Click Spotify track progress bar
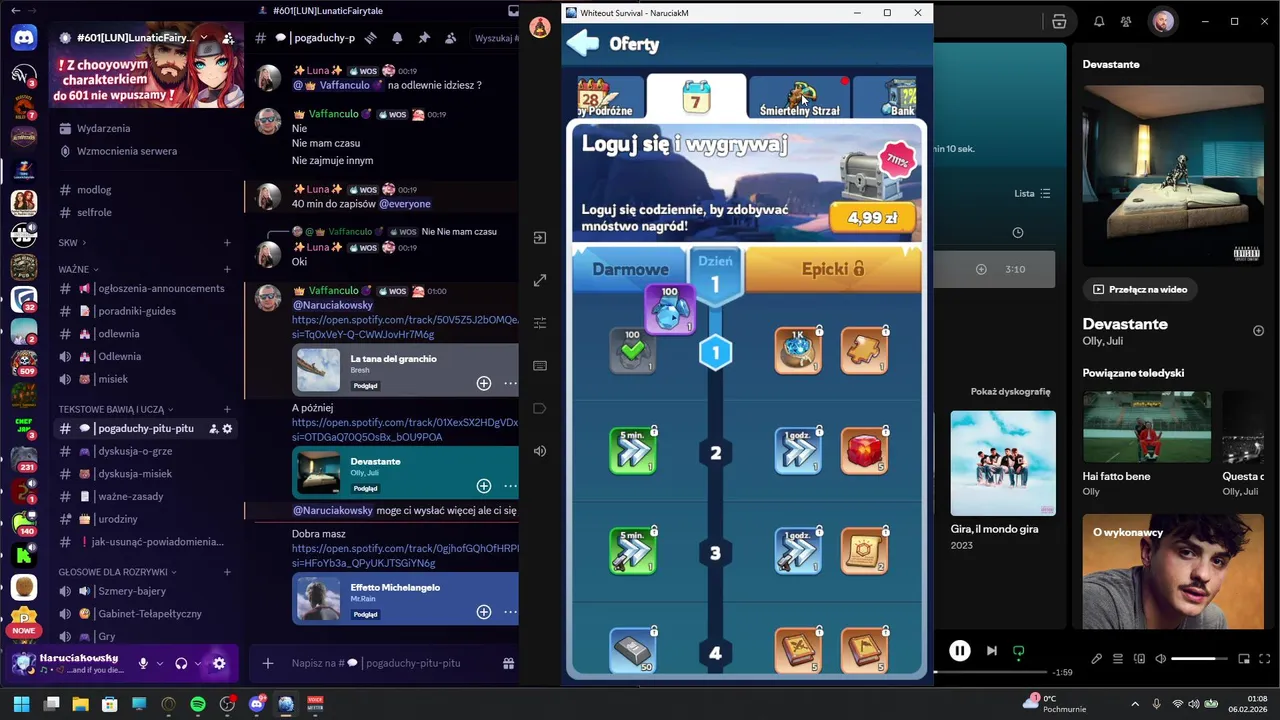This screenshot has height=720, width=1280. tap(990, 673)
